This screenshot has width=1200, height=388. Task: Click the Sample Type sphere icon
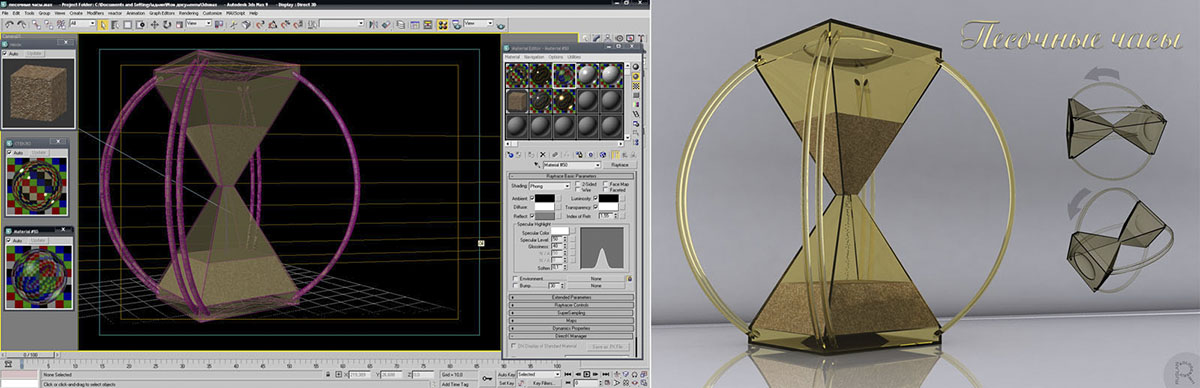635,67
